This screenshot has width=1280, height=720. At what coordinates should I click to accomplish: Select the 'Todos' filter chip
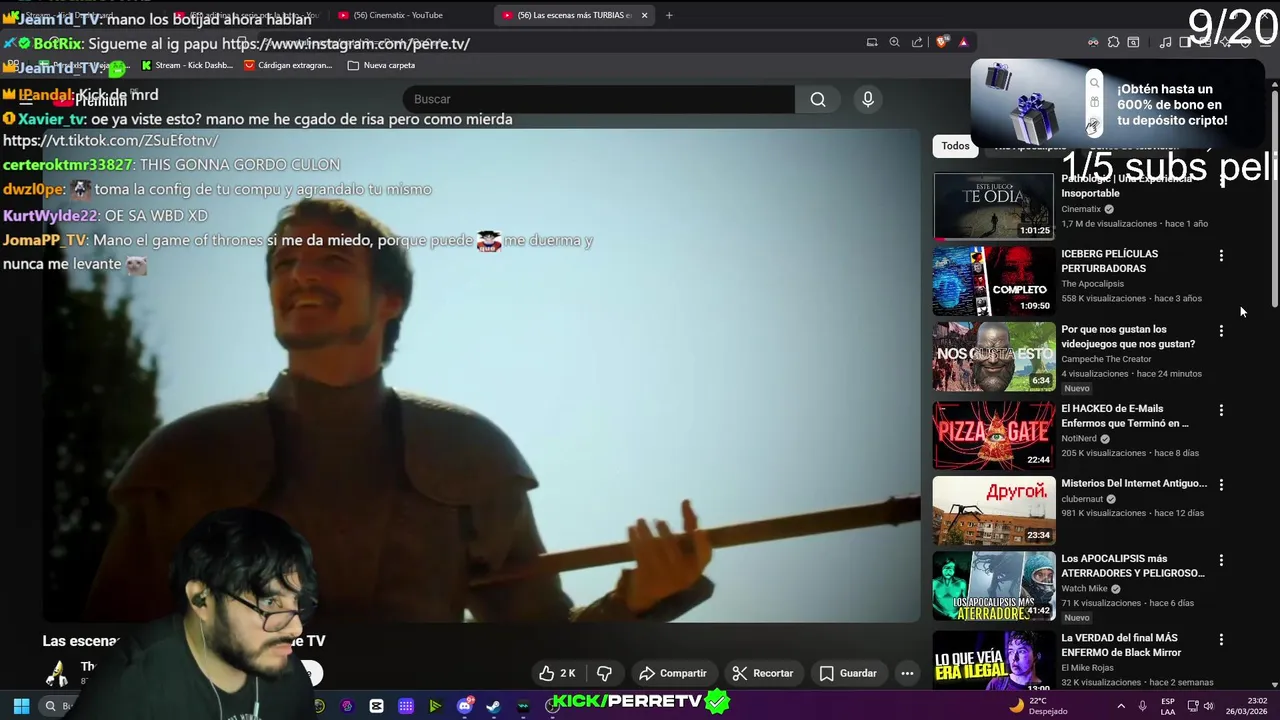pyautogui.click(x=955, y=146)
